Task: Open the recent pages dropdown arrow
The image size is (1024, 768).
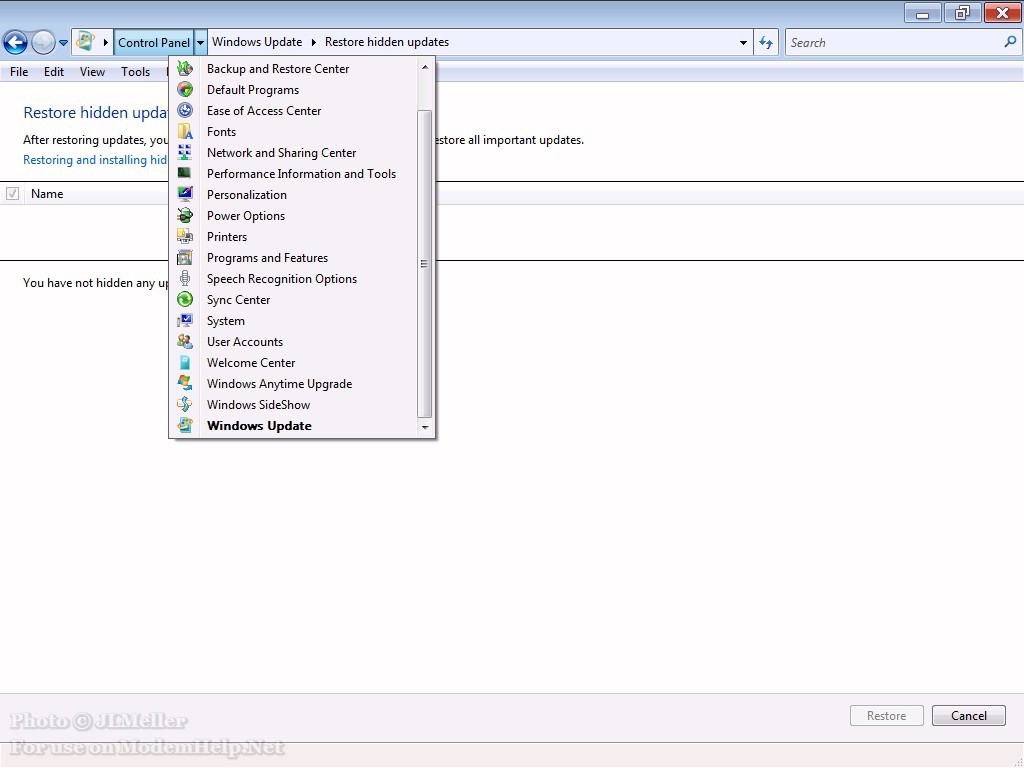Action: click(x=63, y=43)
